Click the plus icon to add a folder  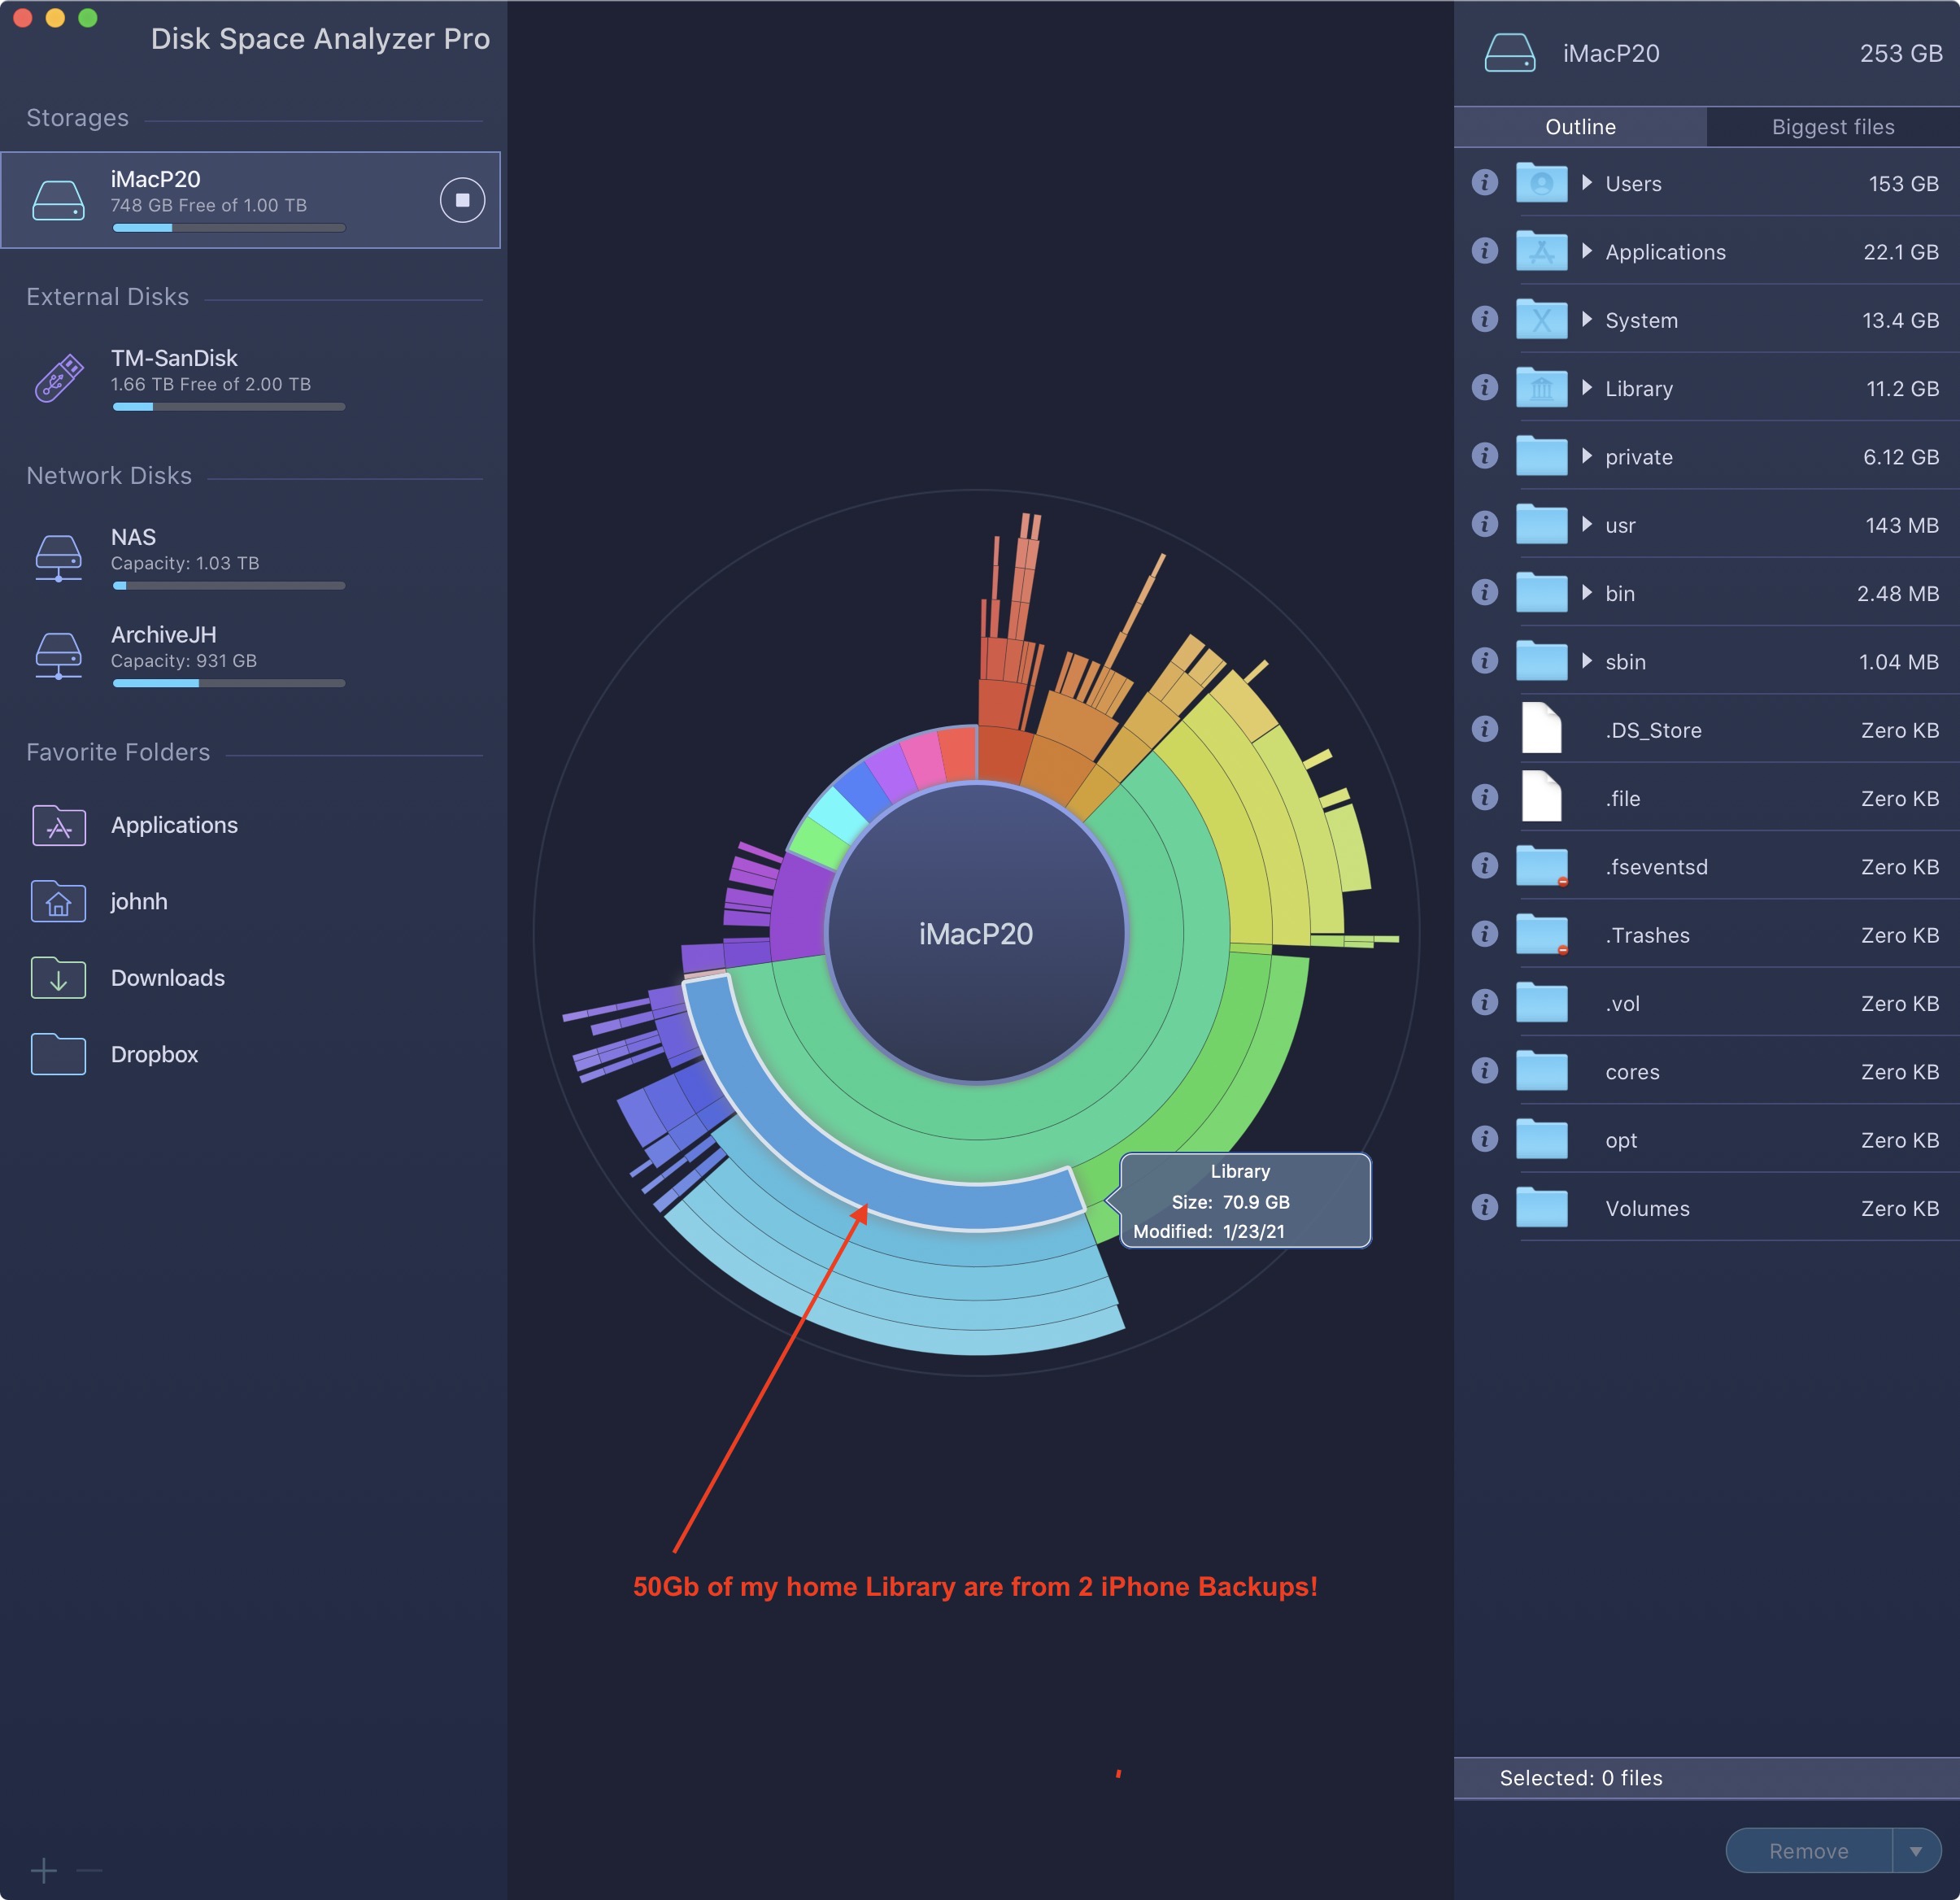click(x=43, y=1870)
